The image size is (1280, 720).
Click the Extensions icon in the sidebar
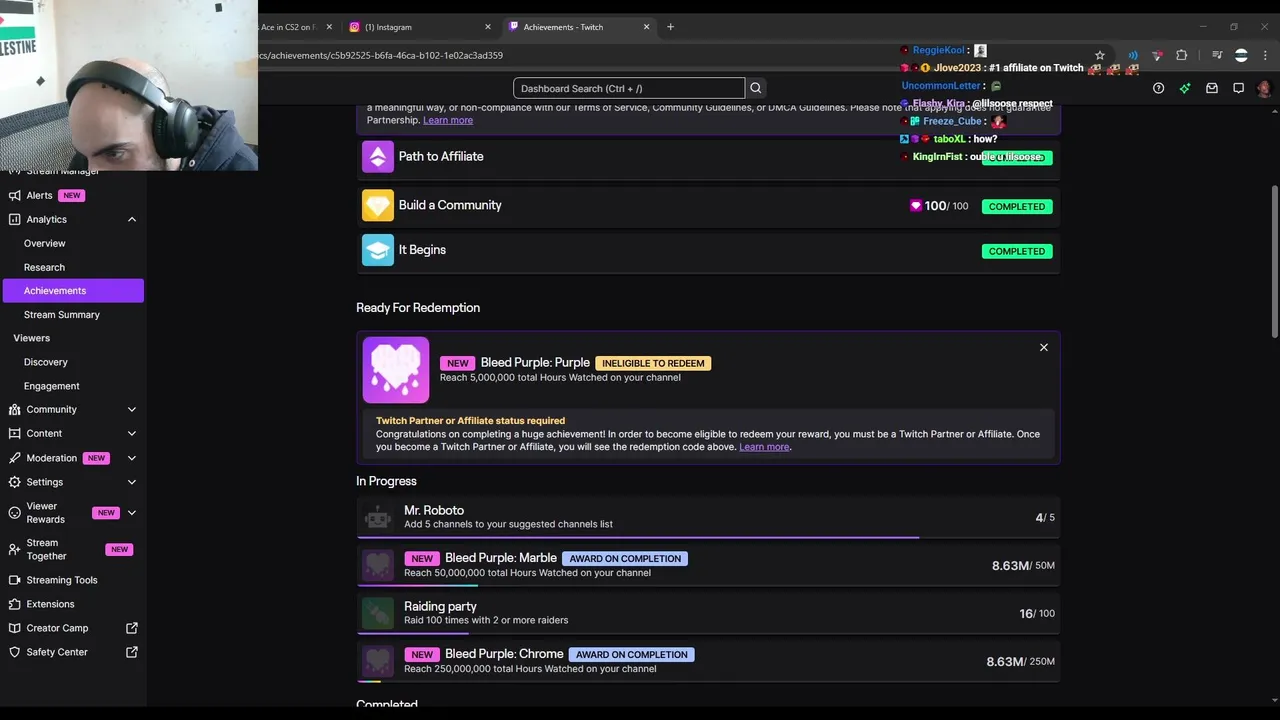(14, 604)
